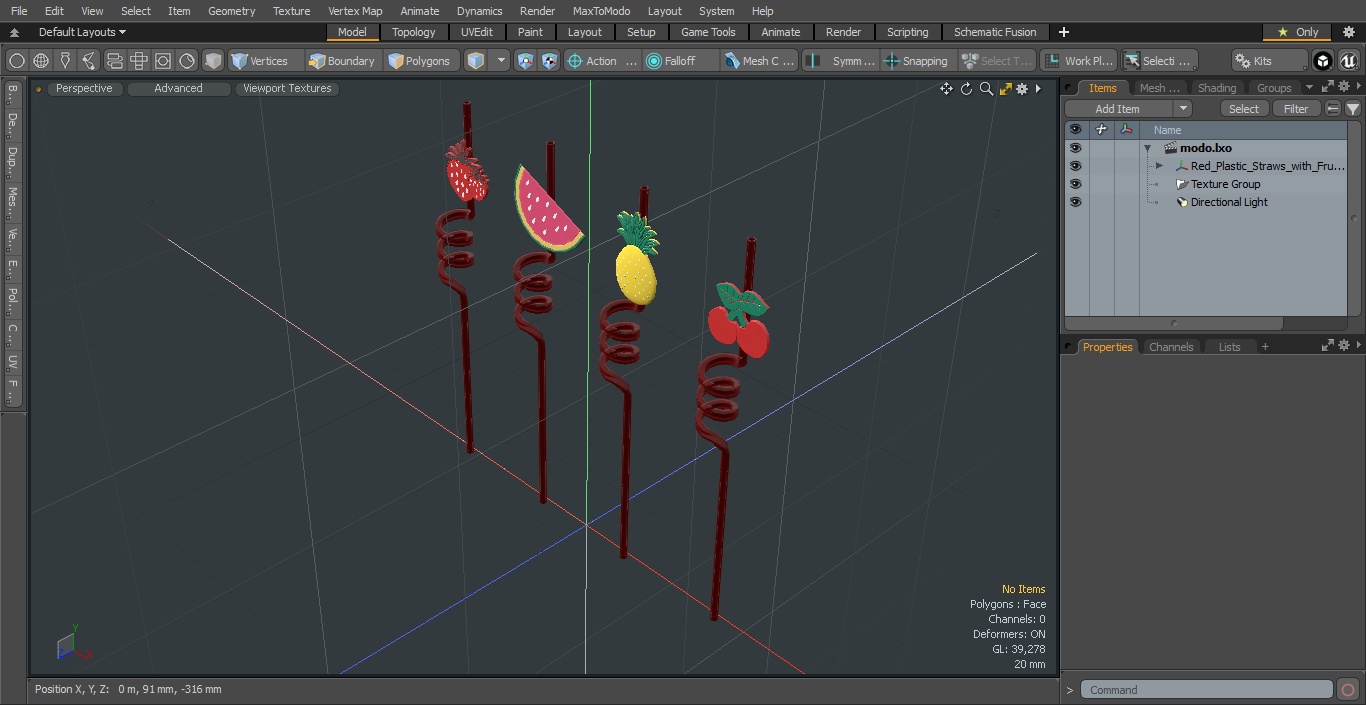This screenshot has width=1366, height=705.
Task: Switch to the UVEdit layout tab
Action: tap(477, 32)
